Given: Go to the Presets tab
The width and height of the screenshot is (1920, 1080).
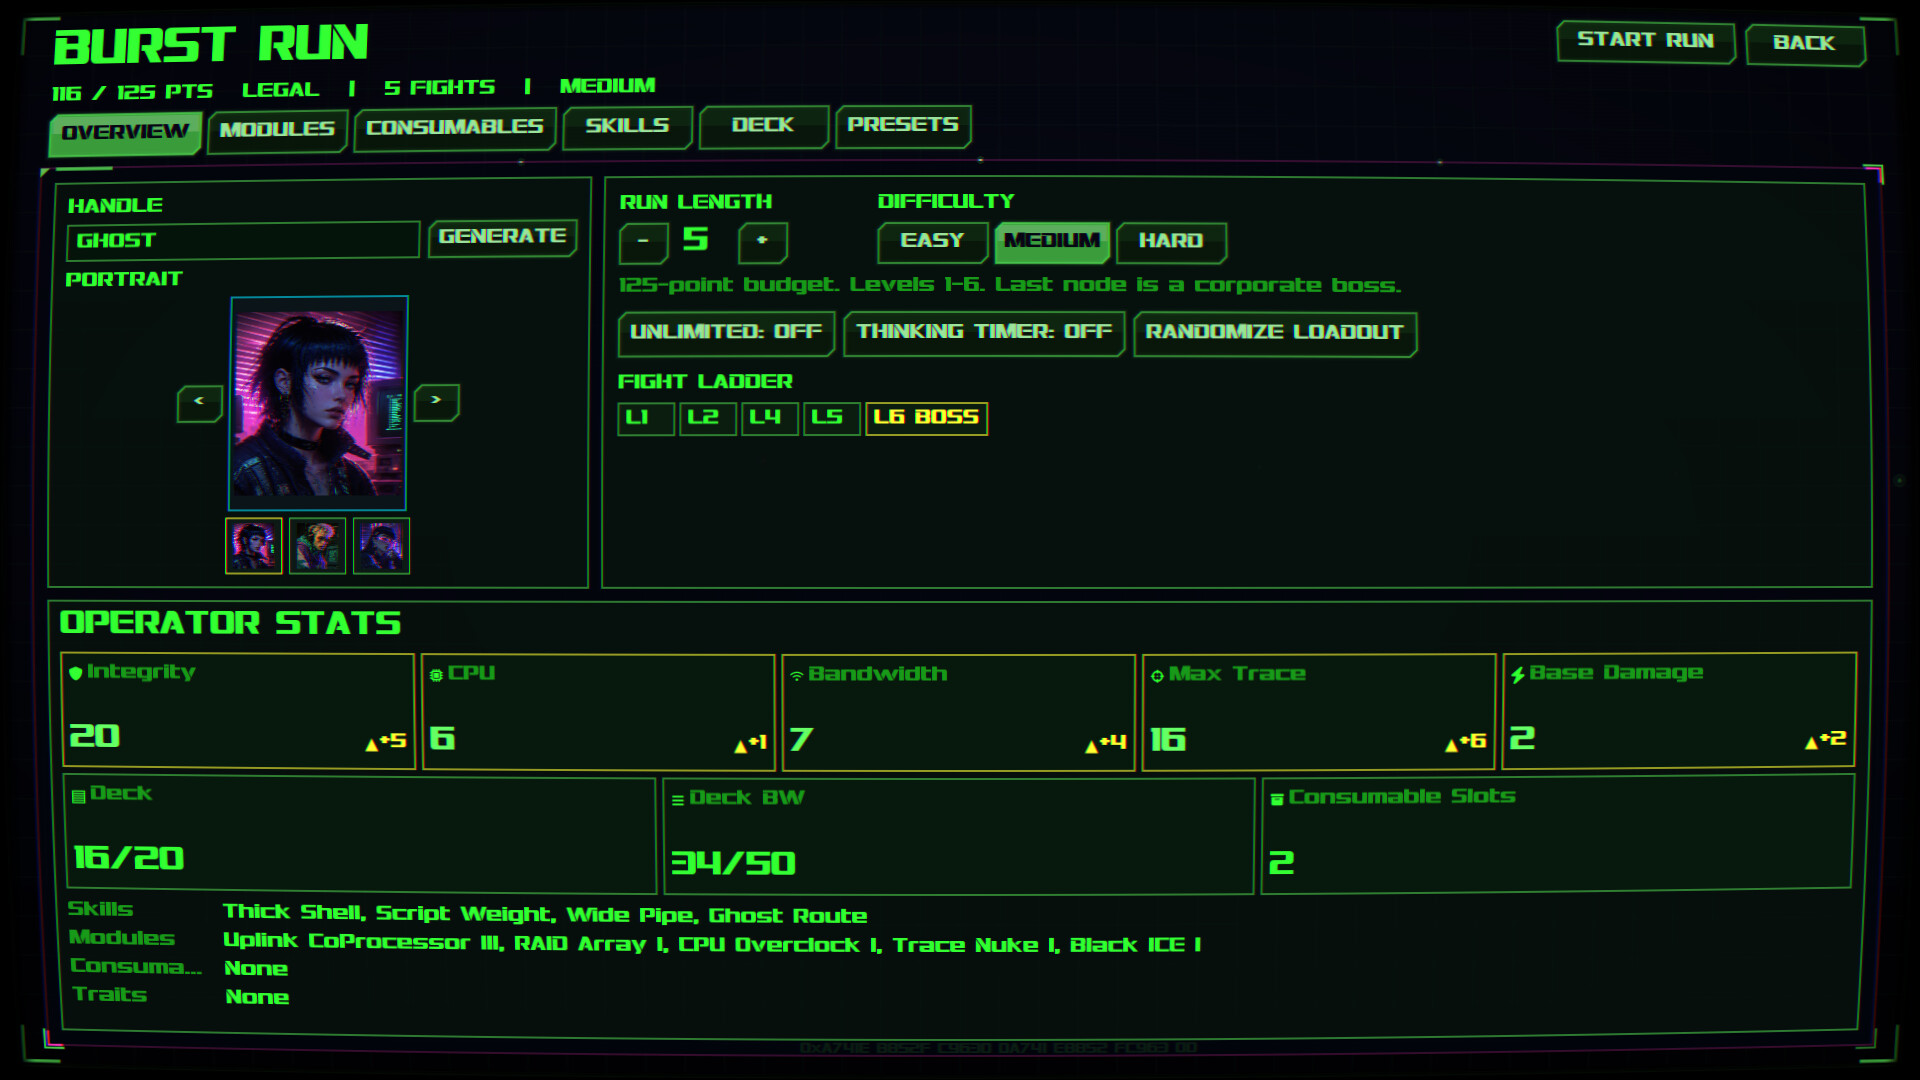Looking at the screenshot, I should pyautogui.click(x=903, y=126).
